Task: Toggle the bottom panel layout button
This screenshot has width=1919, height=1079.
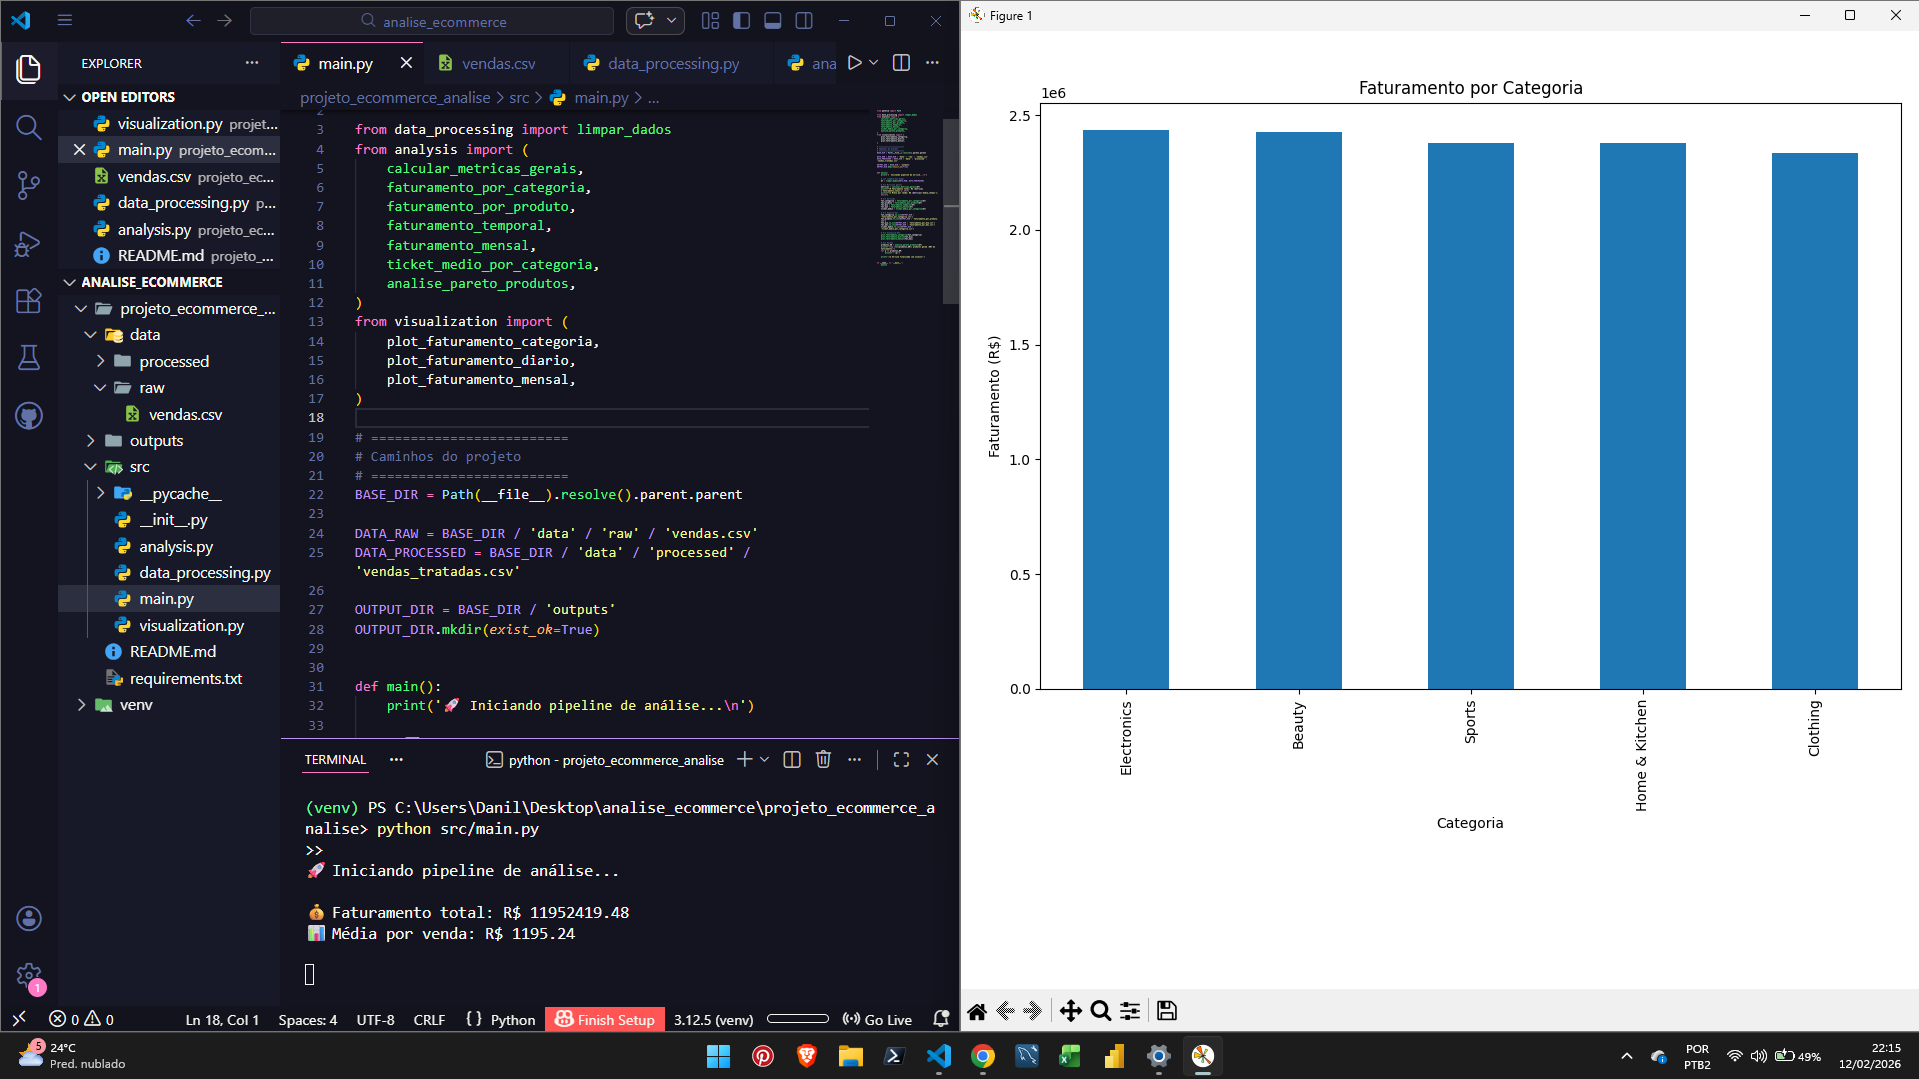Action: tap(773, 21)
